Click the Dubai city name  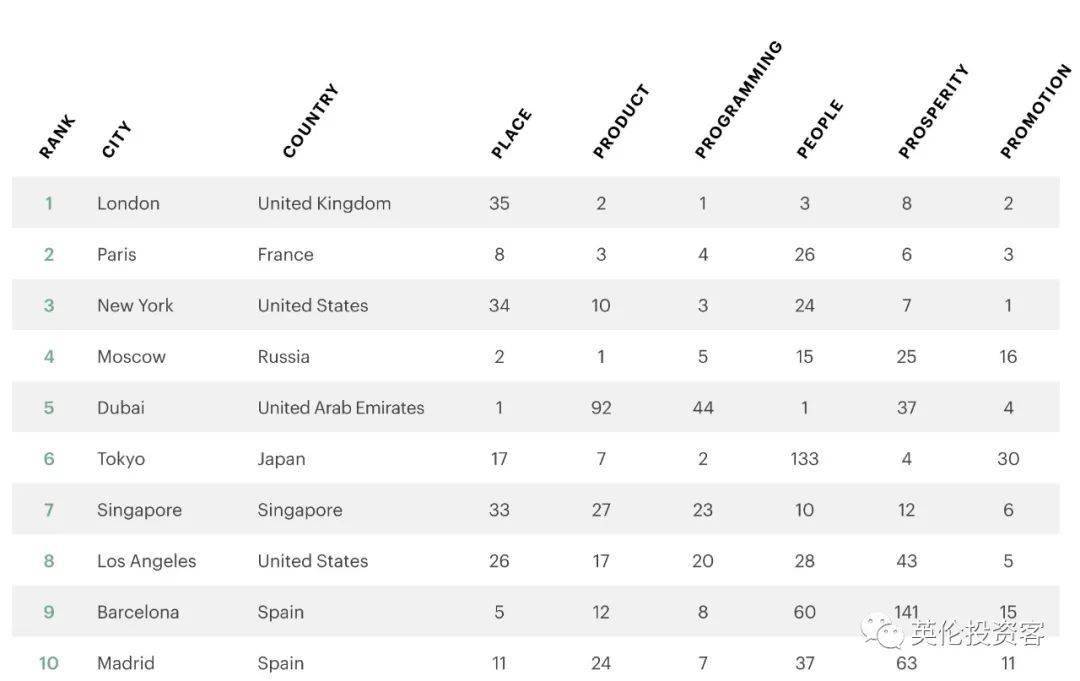[x=121, y=407]
